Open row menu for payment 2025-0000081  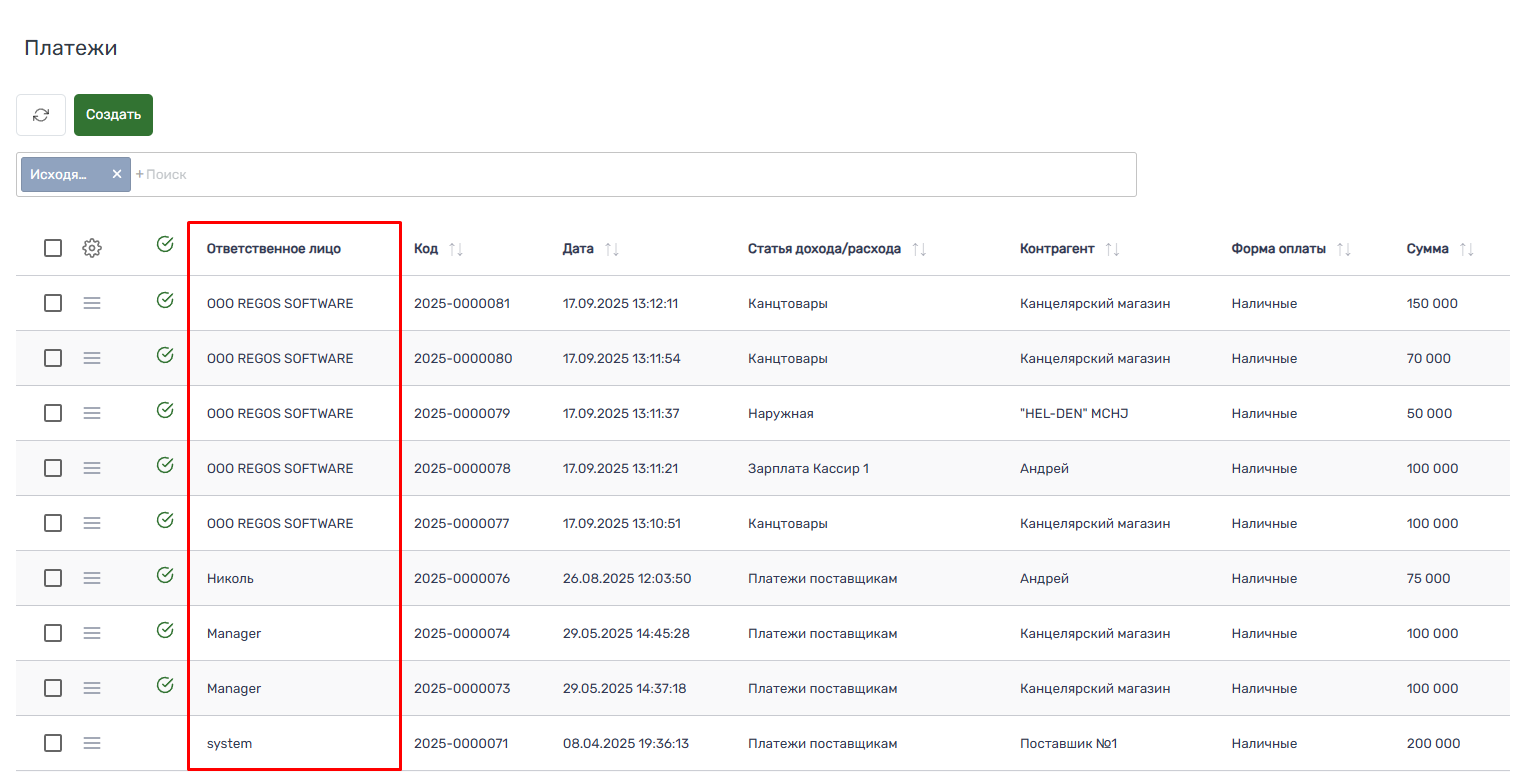pos(92,303)
